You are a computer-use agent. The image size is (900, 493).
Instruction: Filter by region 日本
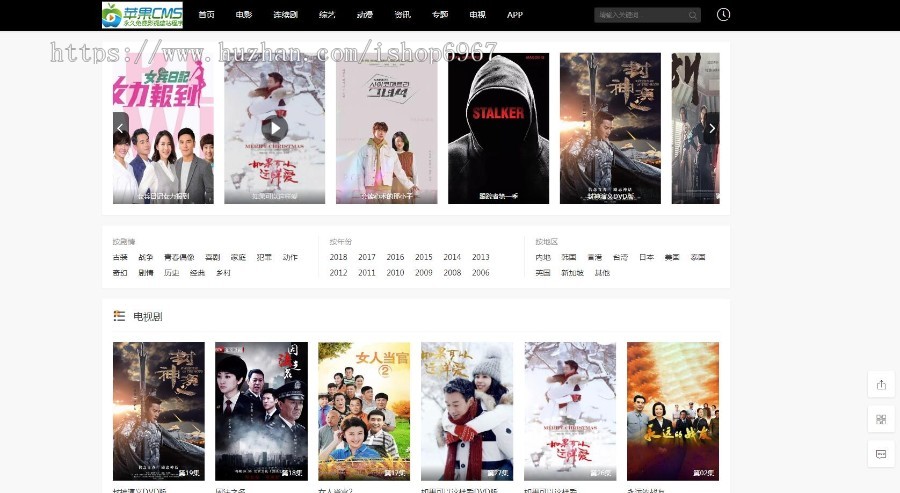647,257
